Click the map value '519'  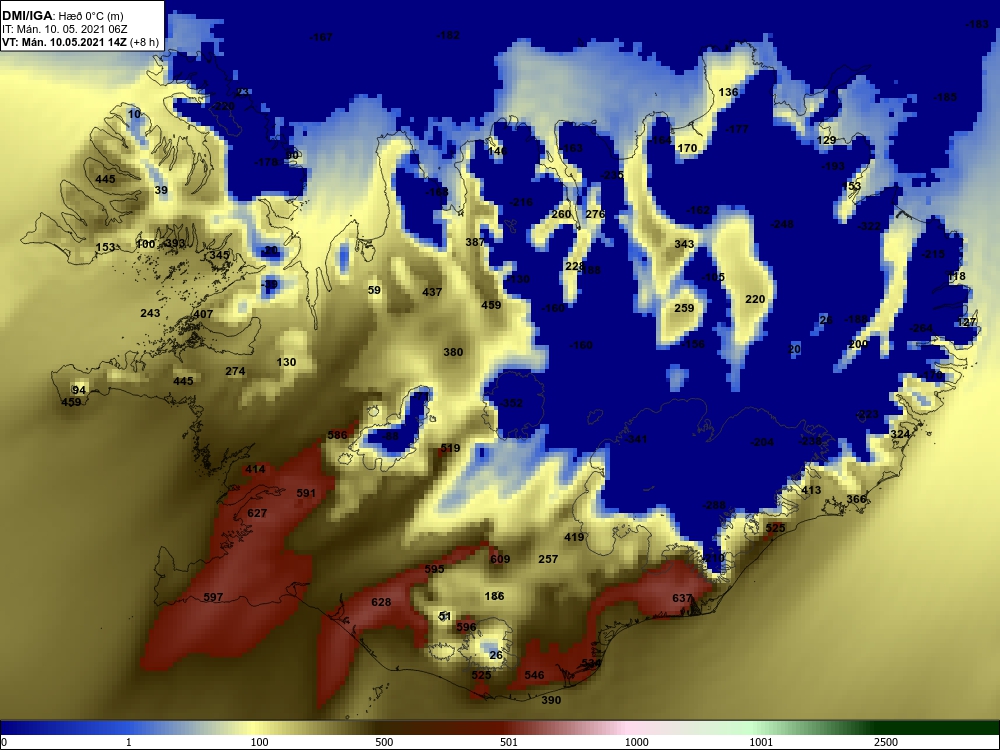click(x=450, y=448)
